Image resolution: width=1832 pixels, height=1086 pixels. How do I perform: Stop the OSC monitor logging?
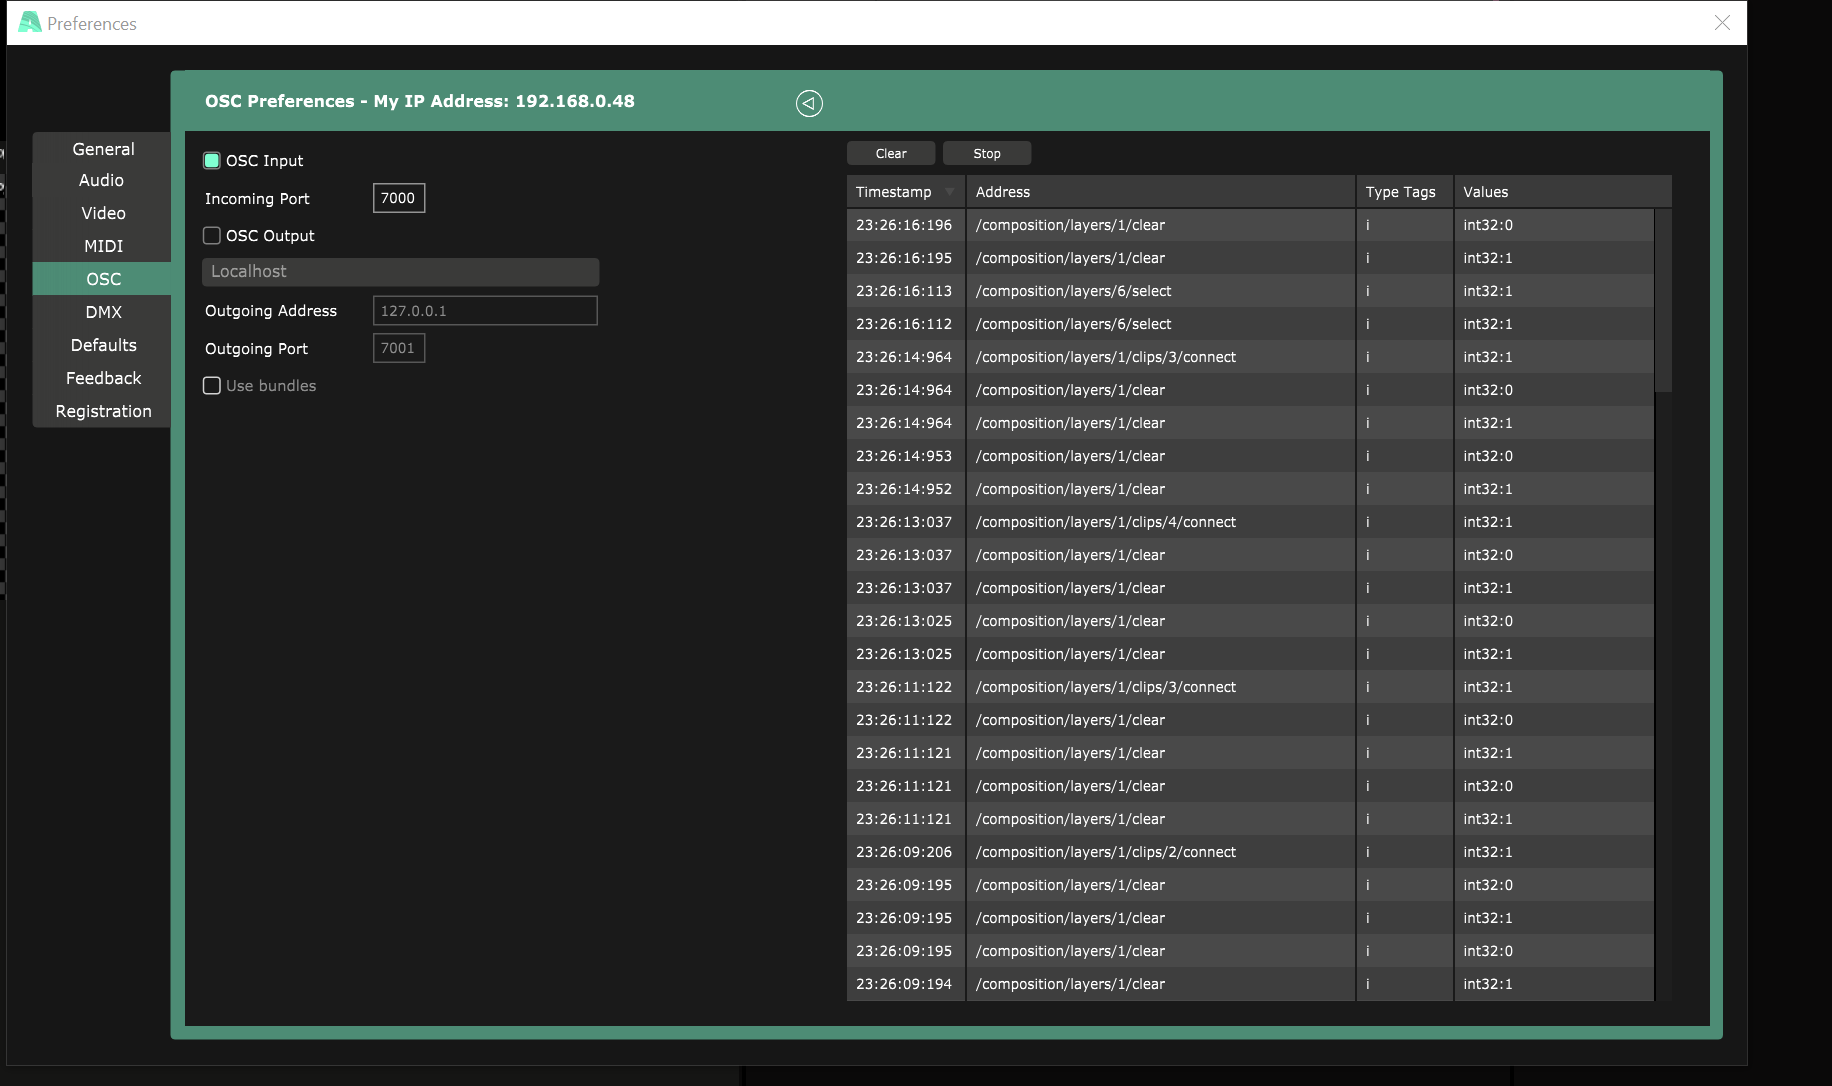pyautogui.click(x=986, y=153)
